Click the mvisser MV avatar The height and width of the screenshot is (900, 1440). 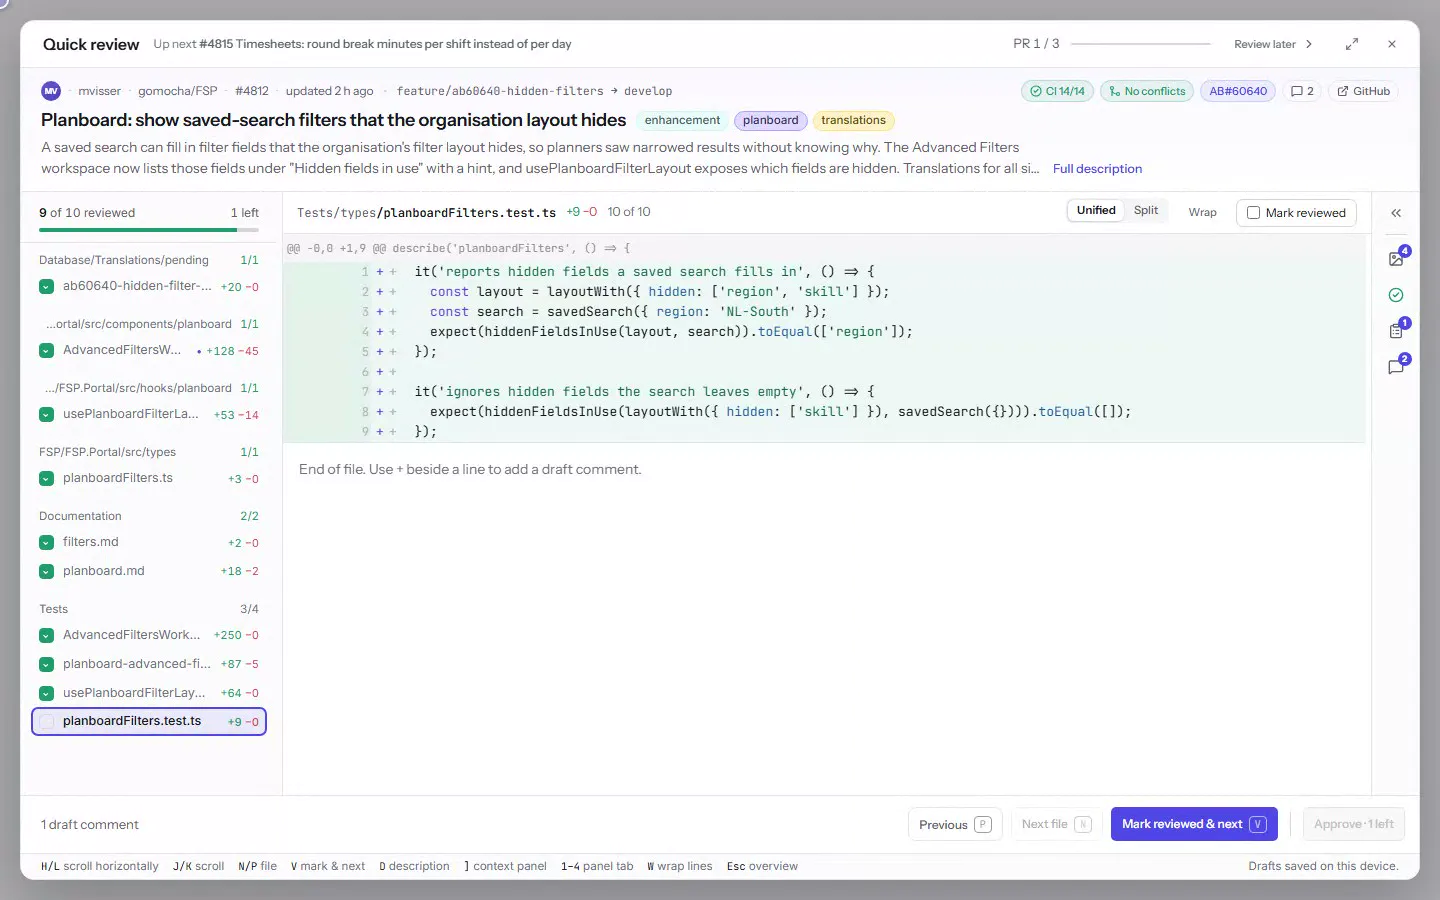click(x=51, y=91)
